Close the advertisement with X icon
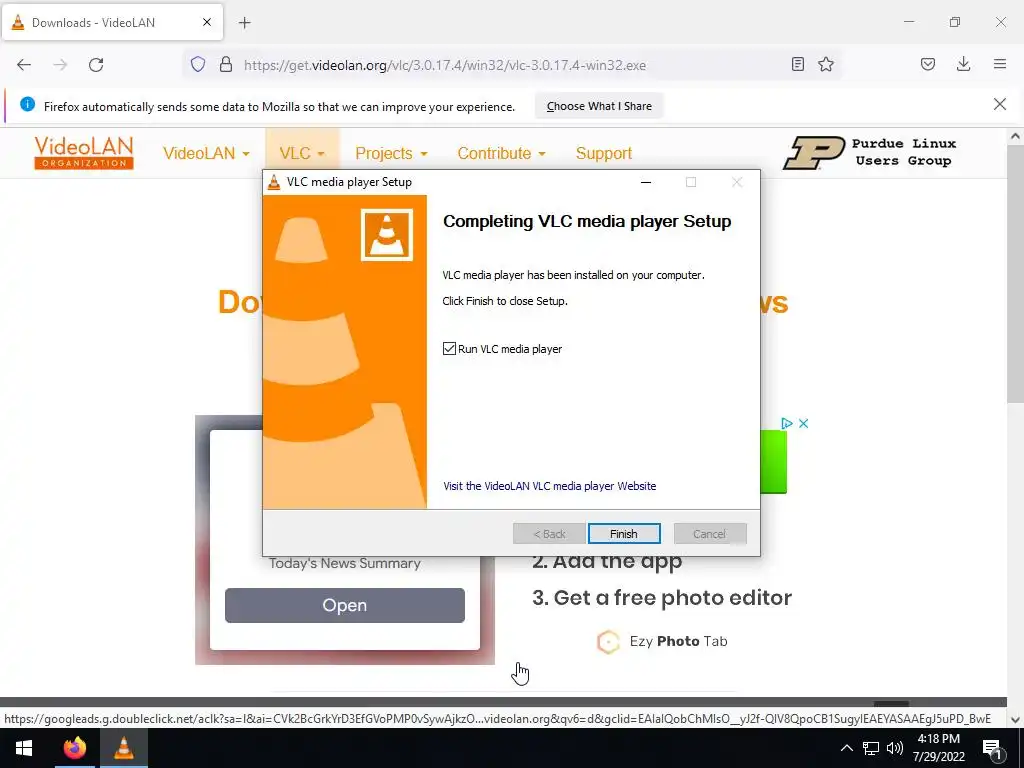Viewport: 1024px width, 768px height. (803, 423)
